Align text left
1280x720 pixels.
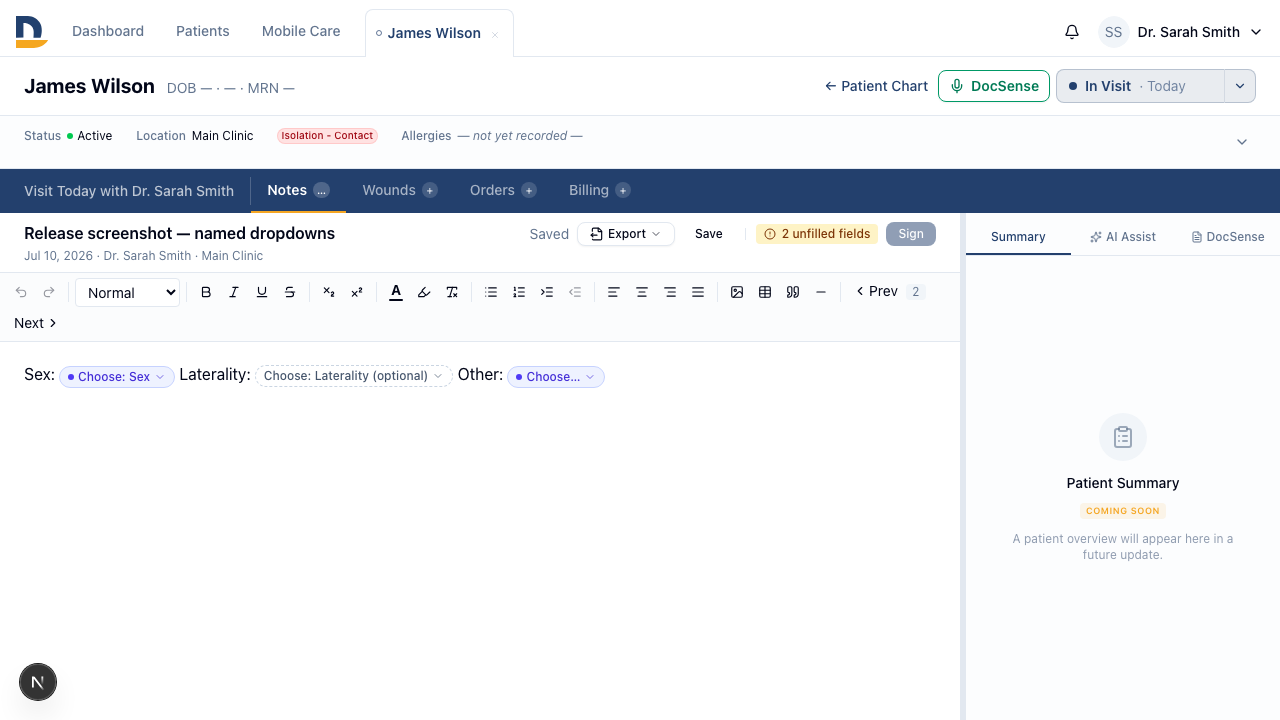point(614,292)
